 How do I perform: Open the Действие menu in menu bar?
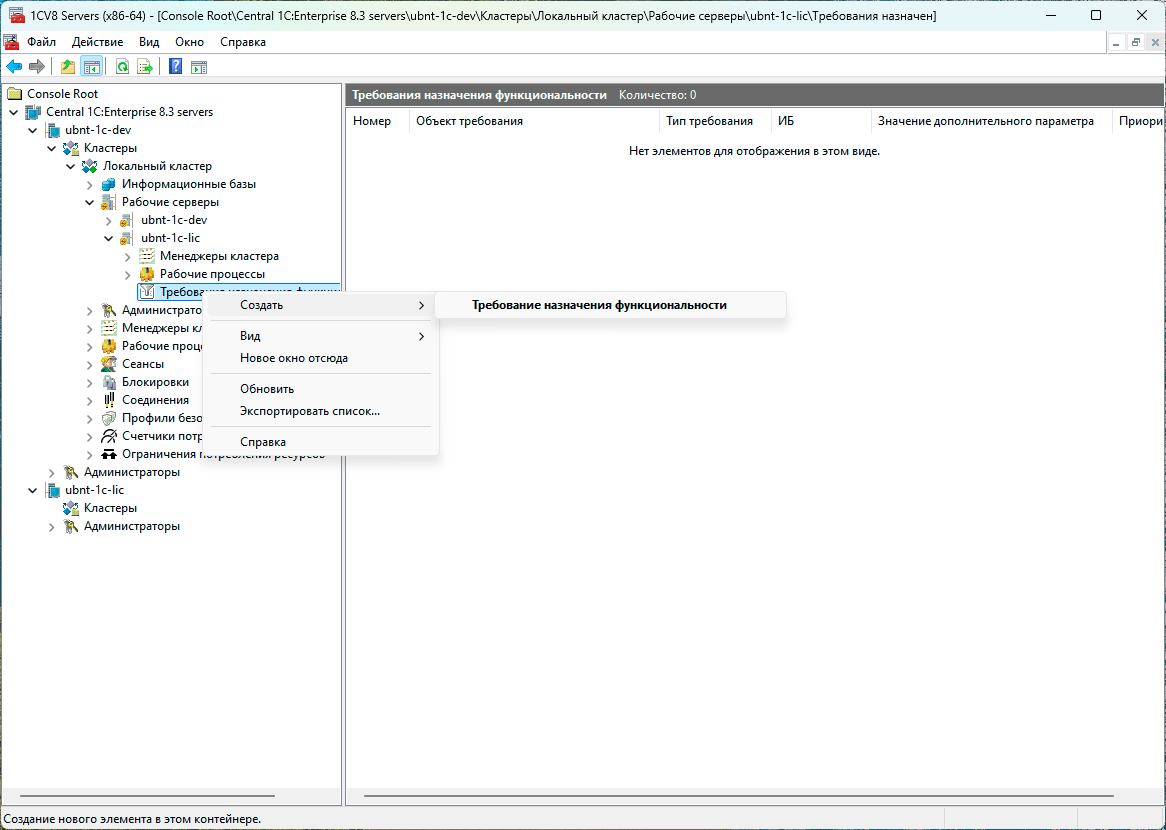point(98,42)
